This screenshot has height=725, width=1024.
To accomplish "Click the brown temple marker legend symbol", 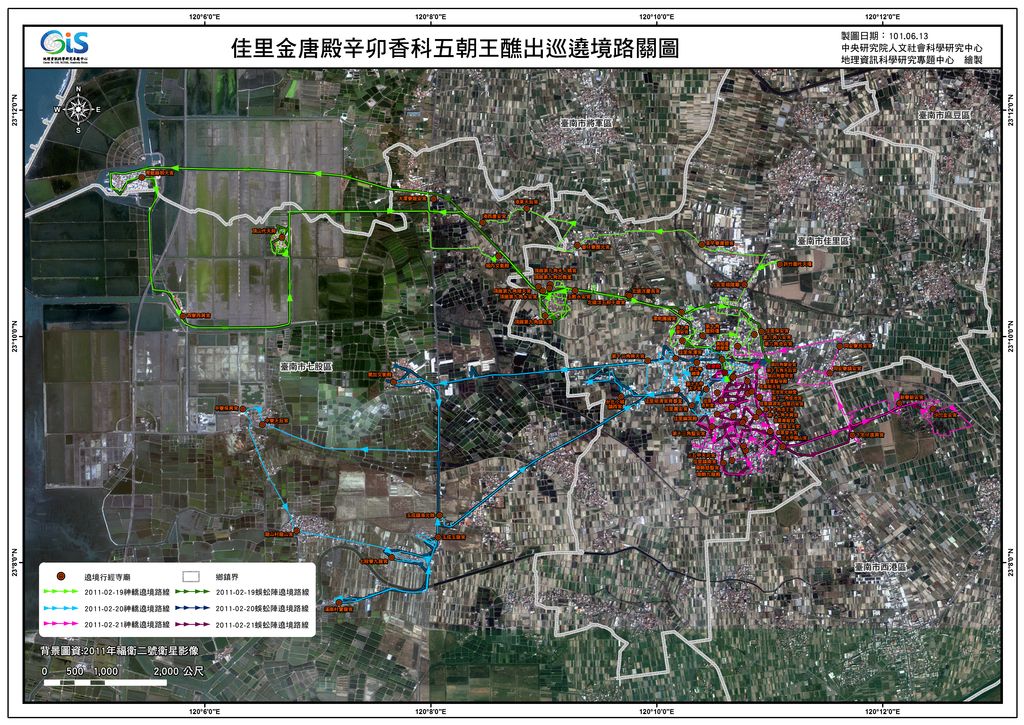I will point(60,577).
